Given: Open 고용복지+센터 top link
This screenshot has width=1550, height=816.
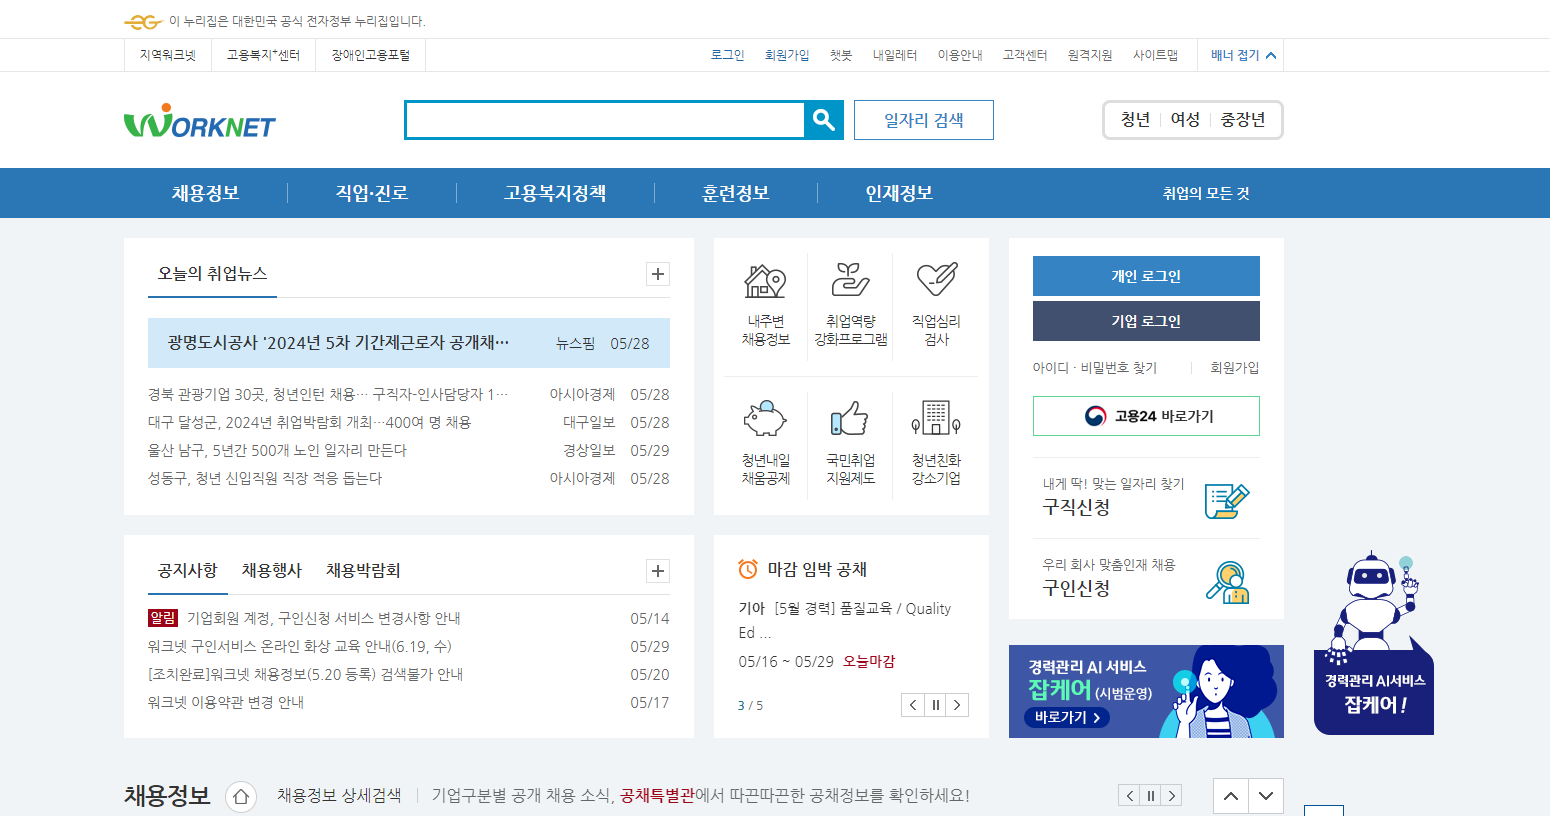Looking at the screenshot, I should [x=263, y=55].
